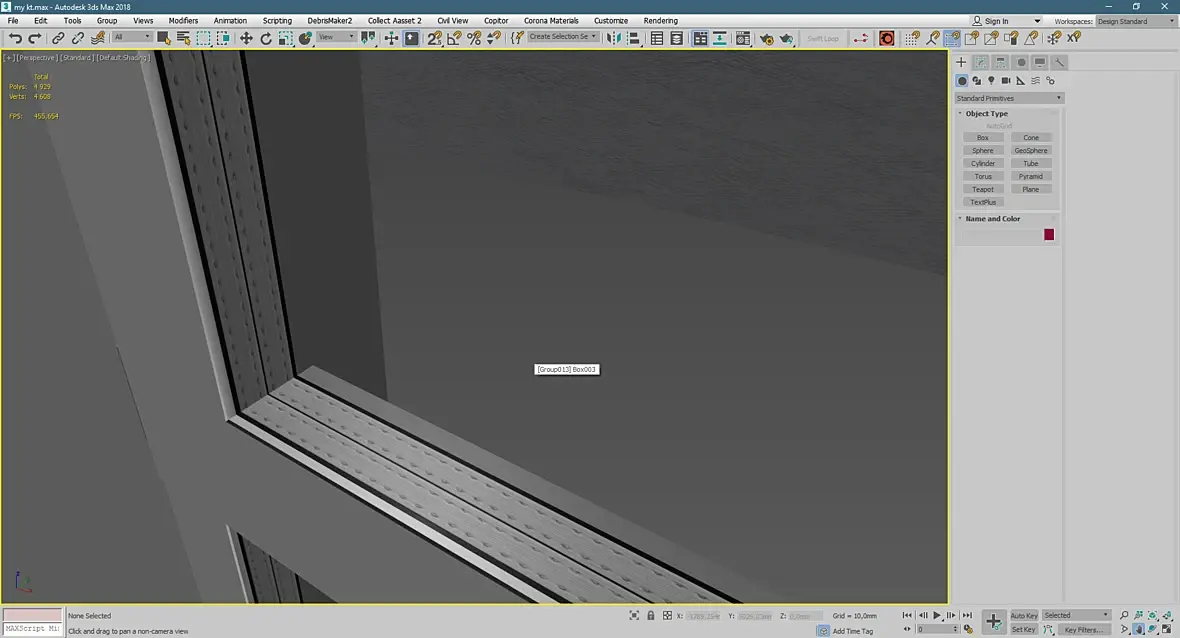Viewport: 1180px width, 638px height.
Task: Open Standard Primitives dropdown
Action: (x=1008, y=99)
